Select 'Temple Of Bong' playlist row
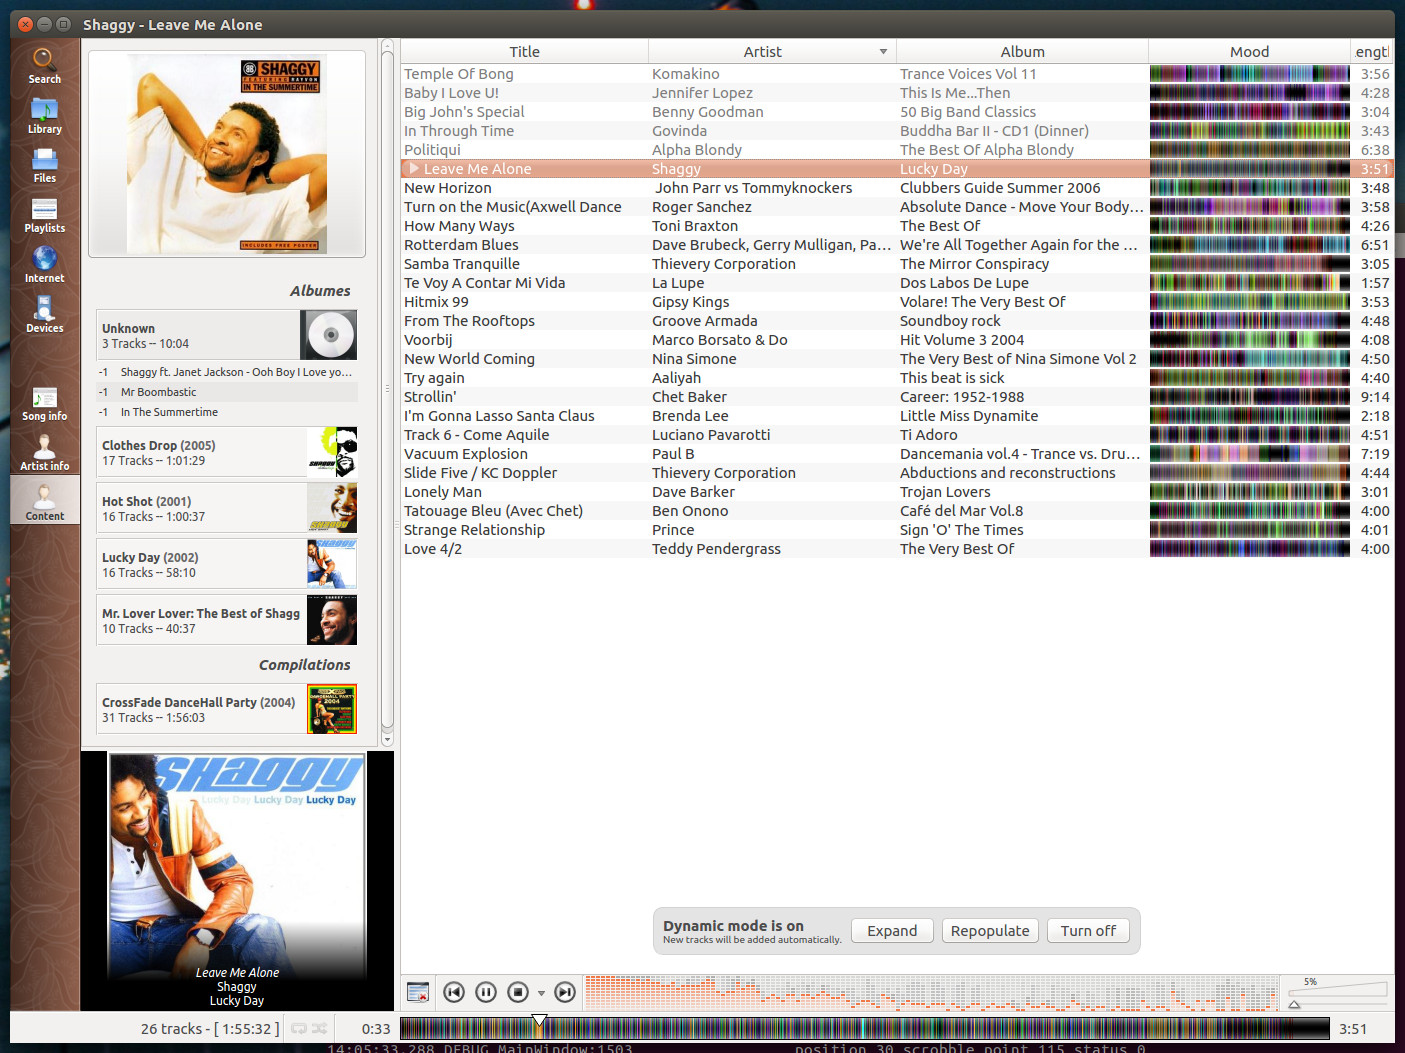The image size is (1405, 1053). coord(897,74)
